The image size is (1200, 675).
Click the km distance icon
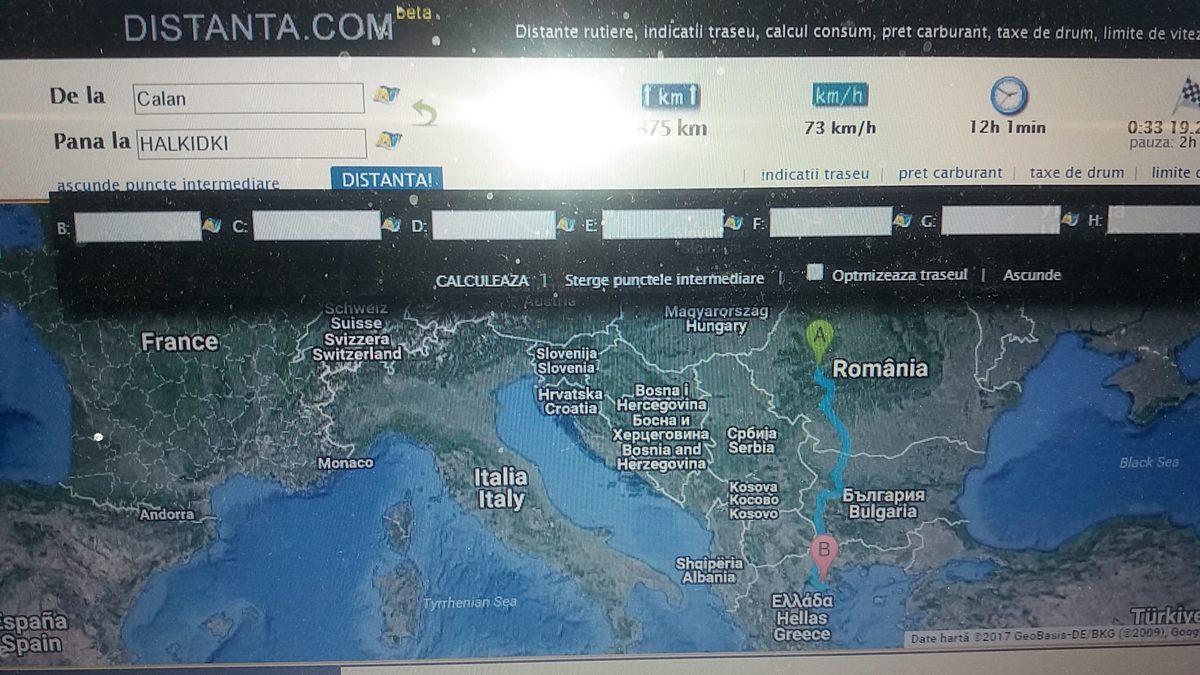[x=670, y=96]
